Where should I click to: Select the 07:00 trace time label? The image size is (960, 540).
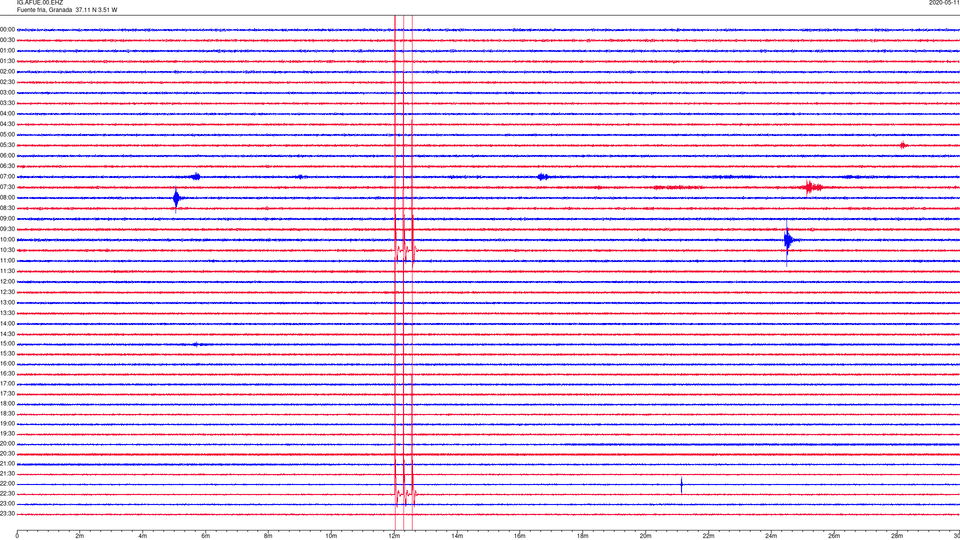click(x=8, y=177)
